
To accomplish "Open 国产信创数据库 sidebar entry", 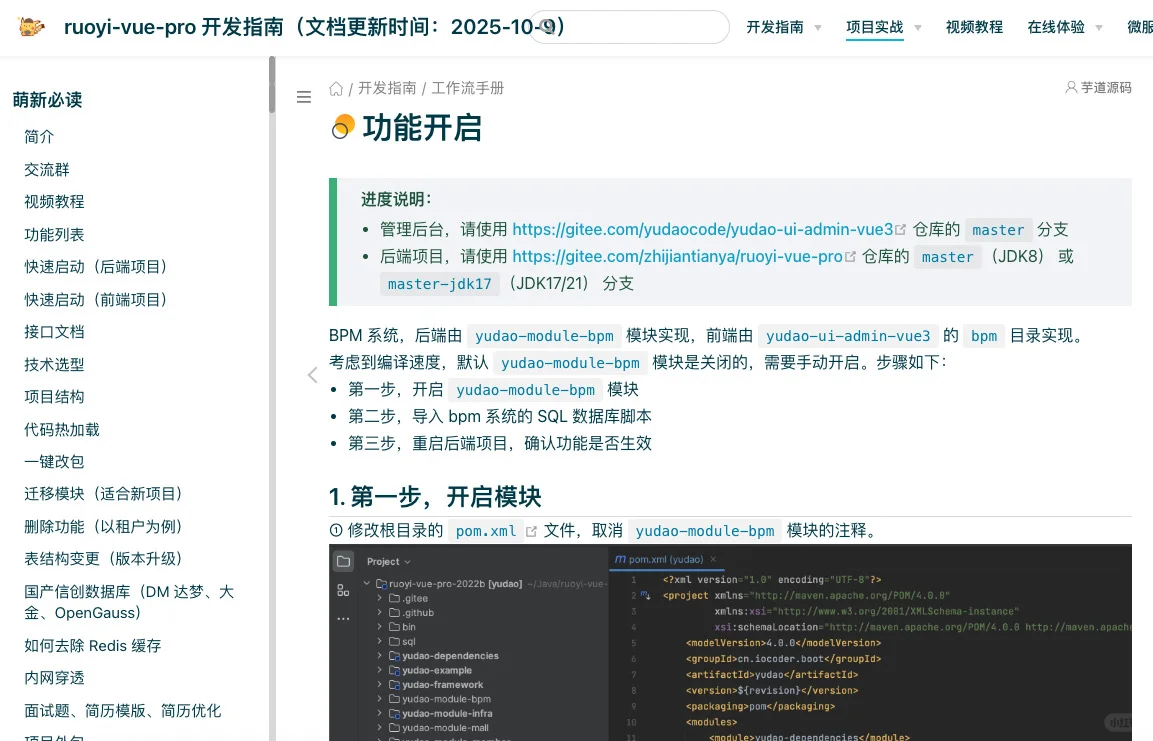I will [x=129, y=602].
